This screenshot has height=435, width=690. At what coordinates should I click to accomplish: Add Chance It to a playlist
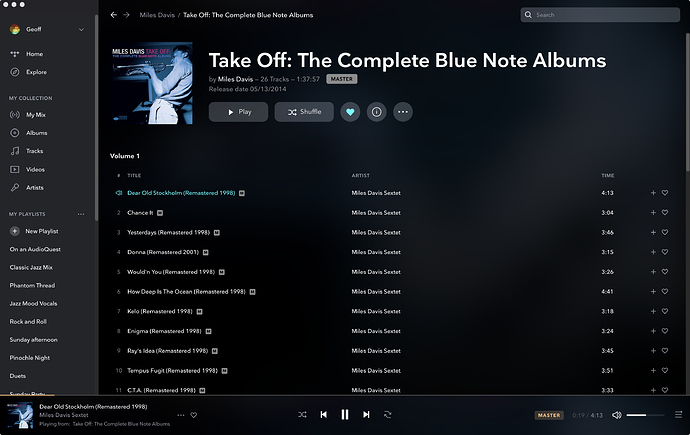pos(653,212)
